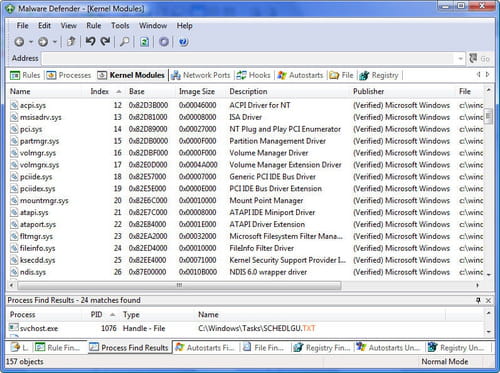Open the View menu
This screenshot has width=500, height=373.
[x=69, y=26]
